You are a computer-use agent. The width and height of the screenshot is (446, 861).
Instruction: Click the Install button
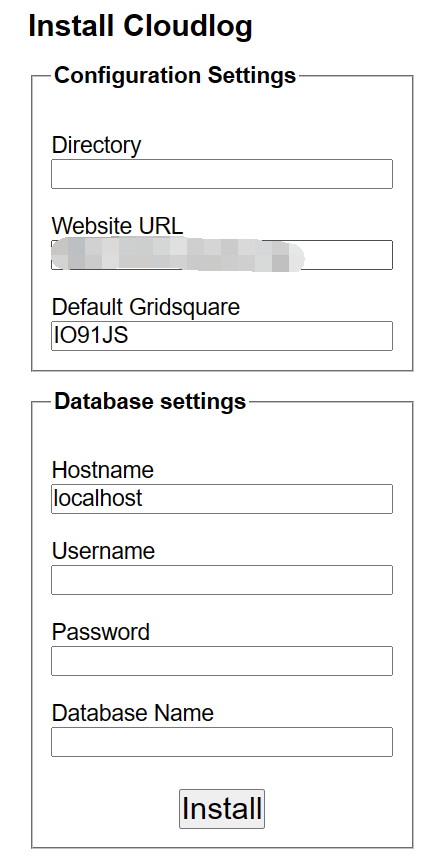pos(222,808)
